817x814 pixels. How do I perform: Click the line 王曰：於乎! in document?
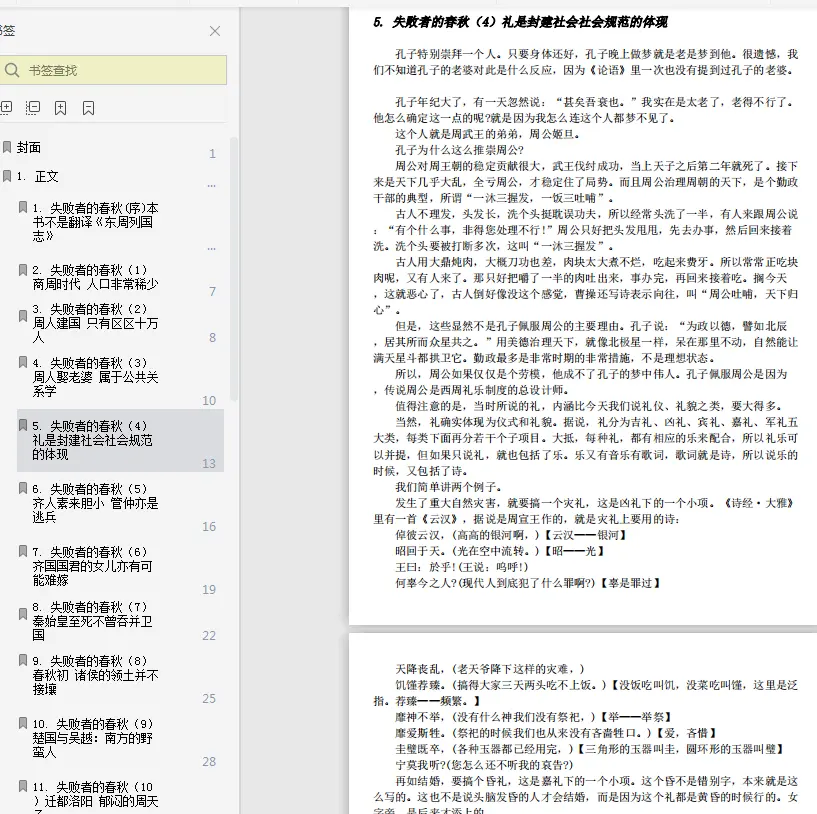462,568
